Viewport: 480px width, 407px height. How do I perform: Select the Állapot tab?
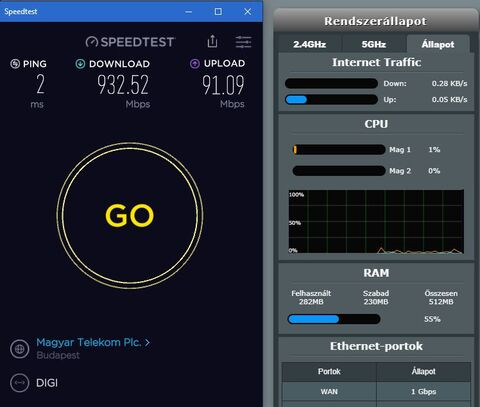point(438,44)
